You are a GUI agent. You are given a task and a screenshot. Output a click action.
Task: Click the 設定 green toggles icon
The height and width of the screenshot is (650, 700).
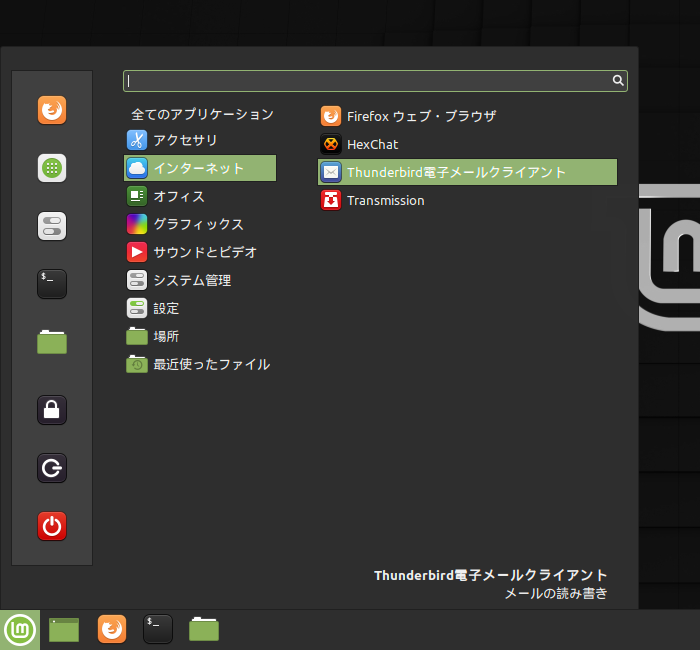(x=137, y=308)
